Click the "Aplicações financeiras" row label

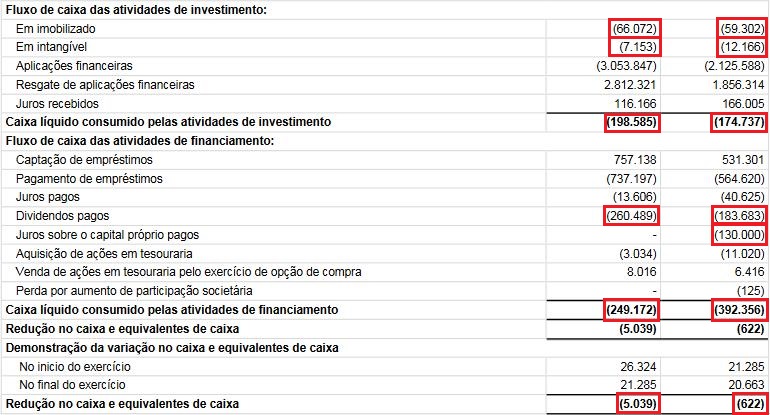[x=79, y=66]
